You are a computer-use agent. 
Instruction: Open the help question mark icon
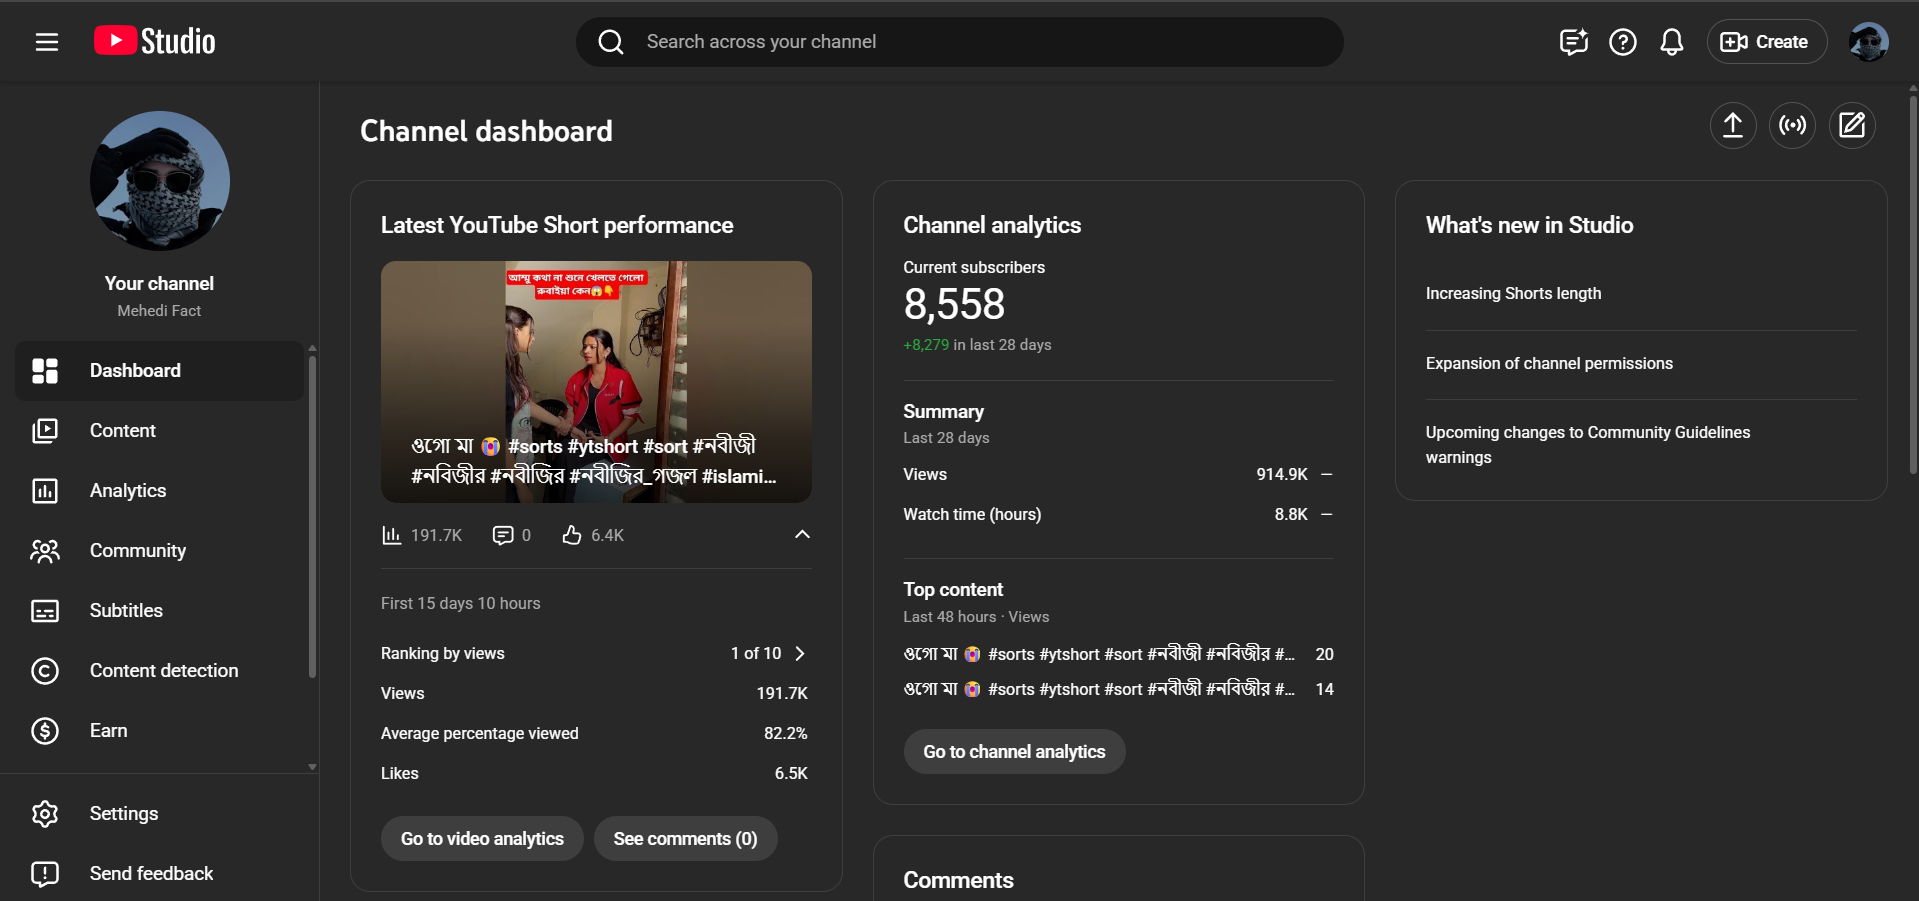tap(1622, 42)
